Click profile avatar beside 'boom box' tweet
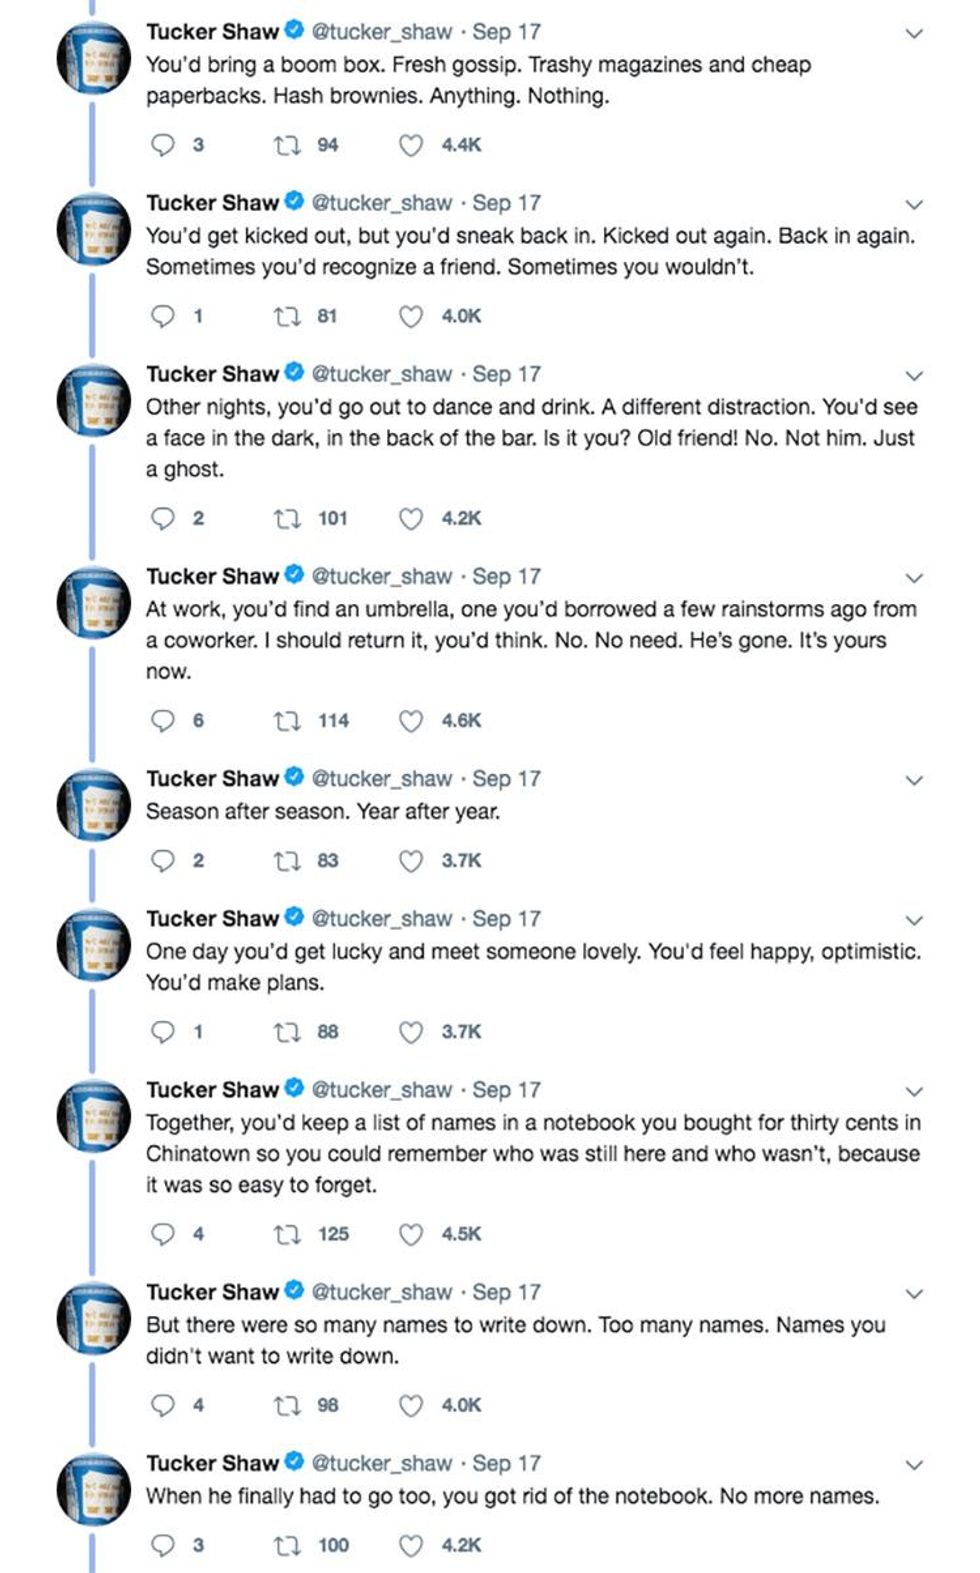The width and height of the screenshot is (980, 1573). [x=93, y=57]
